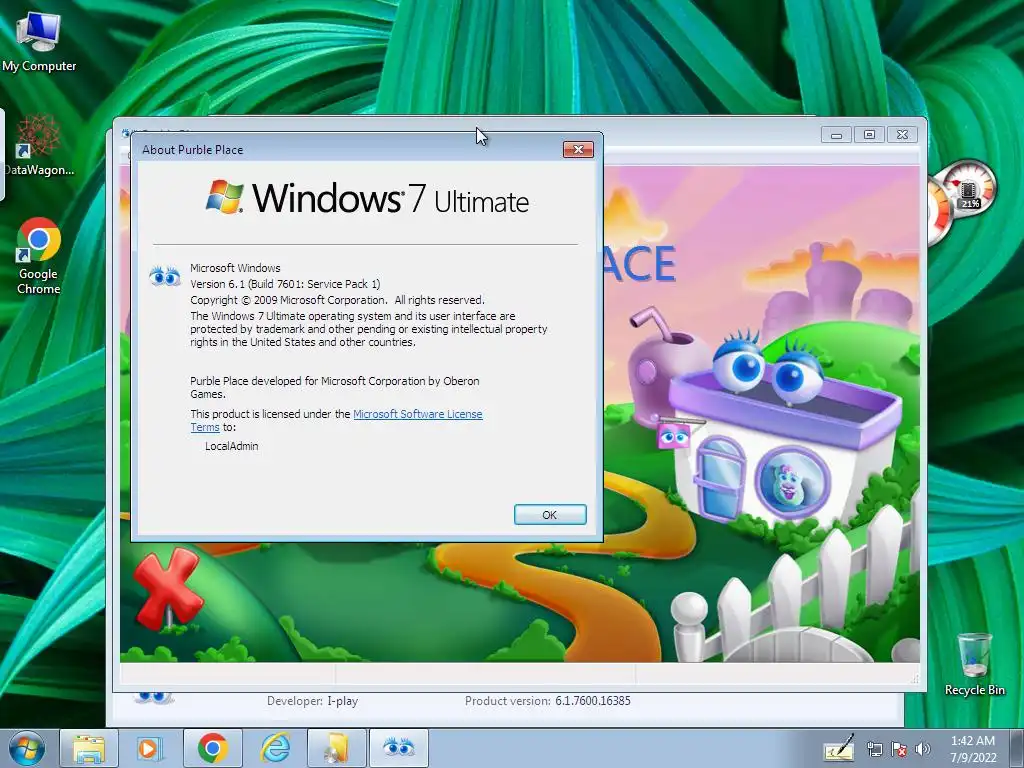The height and width of the screenshot is (768, 1024).
Task: Launch Google Chrome from the desktop
Action: point(39,256)
